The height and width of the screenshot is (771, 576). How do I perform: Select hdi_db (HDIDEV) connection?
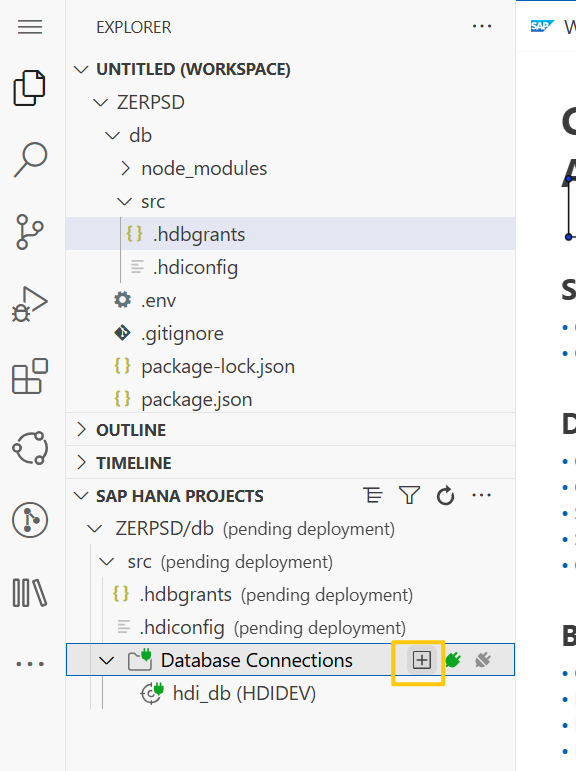click(x=291, y=693)
